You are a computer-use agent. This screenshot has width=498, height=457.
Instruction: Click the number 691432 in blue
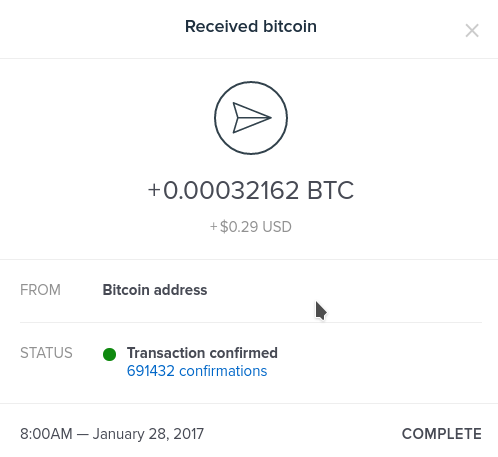(151, 371)
